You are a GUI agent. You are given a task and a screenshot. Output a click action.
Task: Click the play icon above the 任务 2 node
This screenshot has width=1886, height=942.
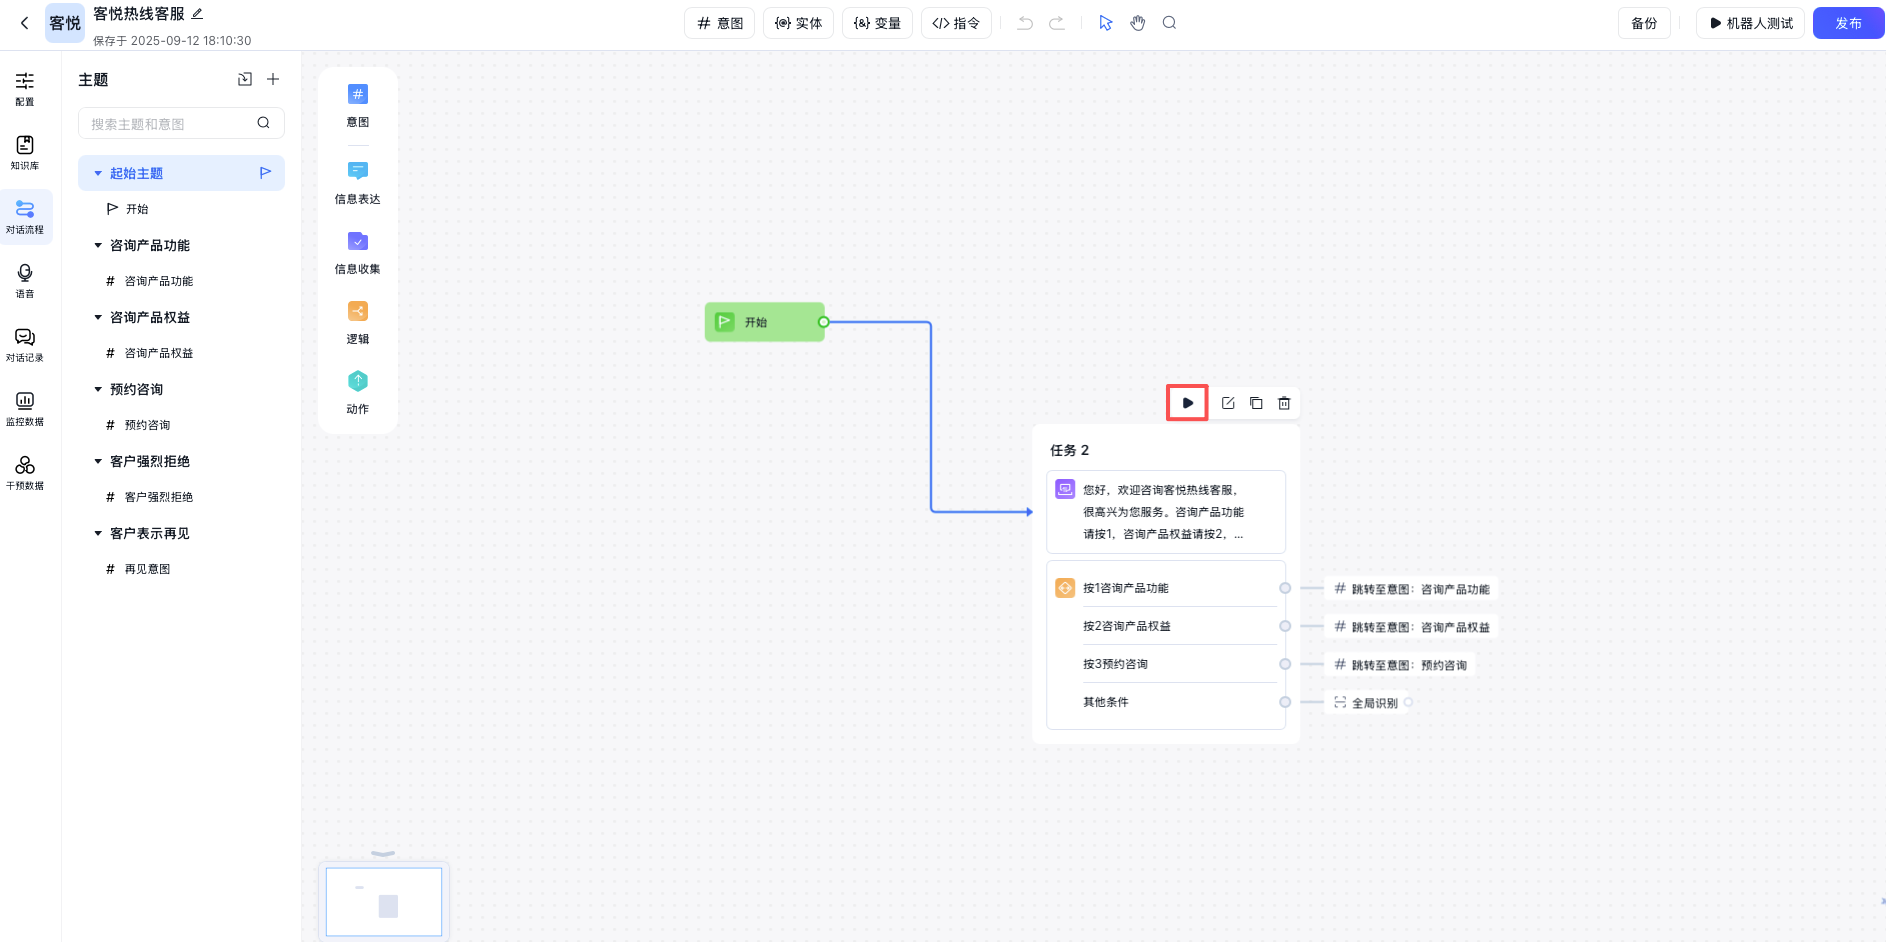click(x=1187, y=403)
